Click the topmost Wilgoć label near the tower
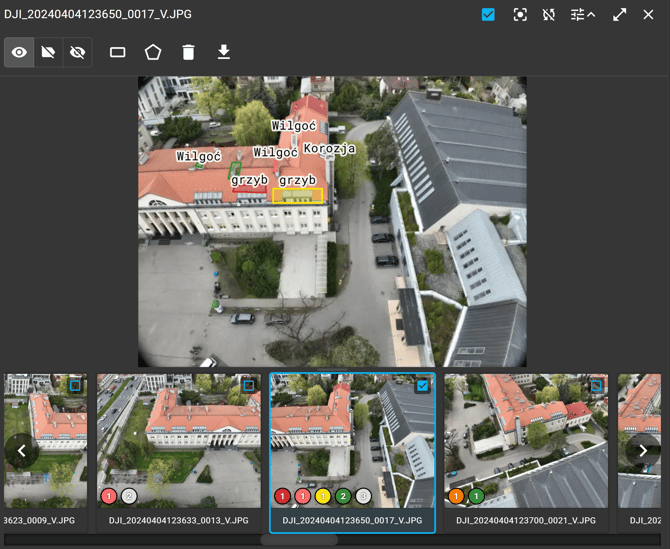 294,126
